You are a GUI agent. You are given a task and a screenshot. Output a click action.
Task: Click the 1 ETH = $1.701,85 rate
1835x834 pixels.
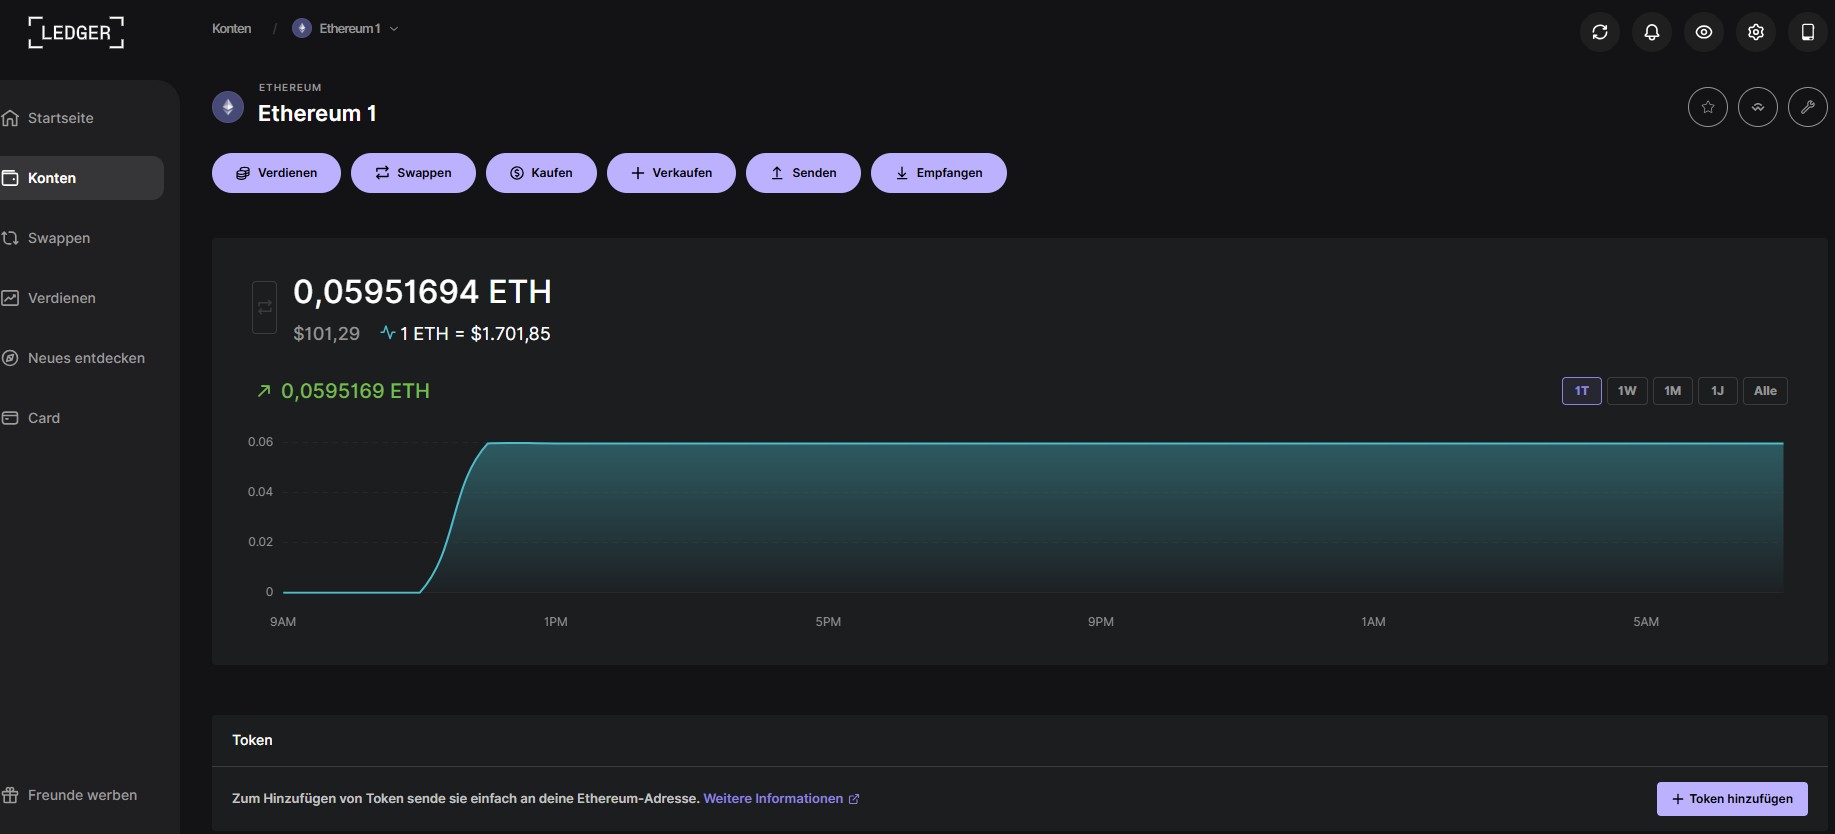pos(475,334)
